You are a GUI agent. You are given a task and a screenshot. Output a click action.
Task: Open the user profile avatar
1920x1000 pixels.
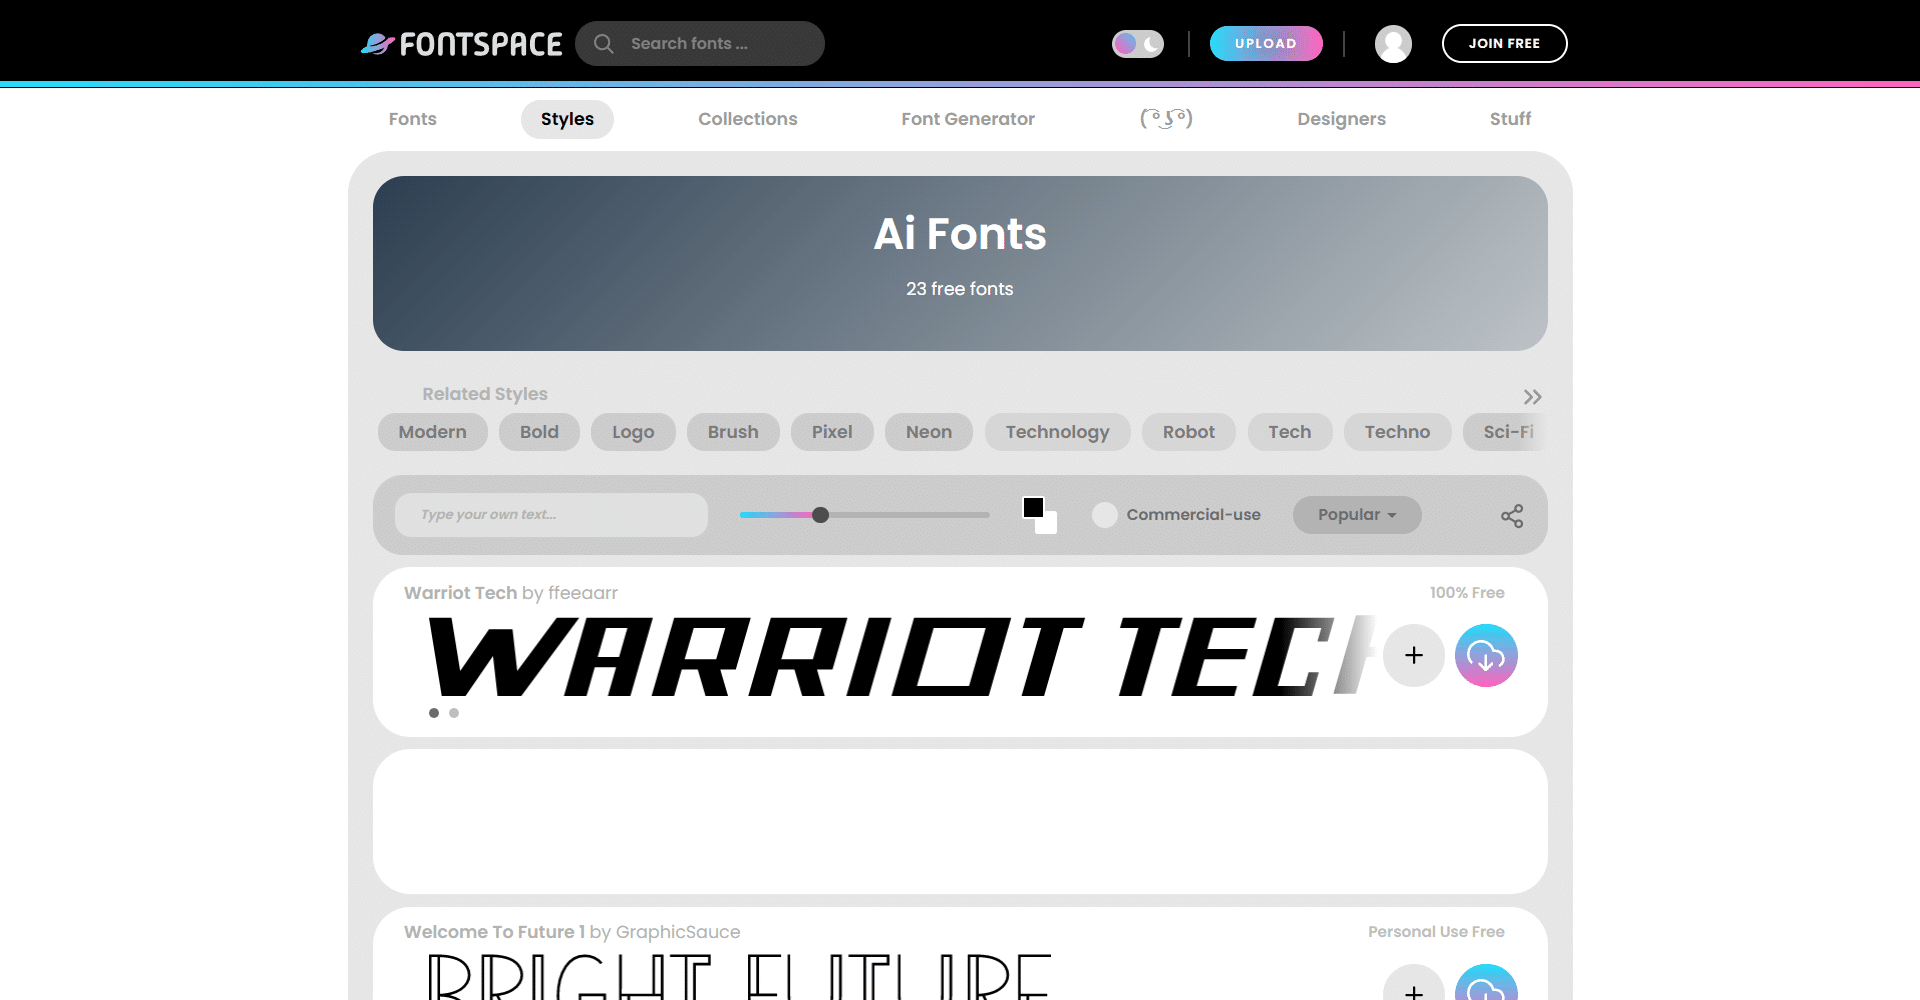click(x=1393, y=44)
